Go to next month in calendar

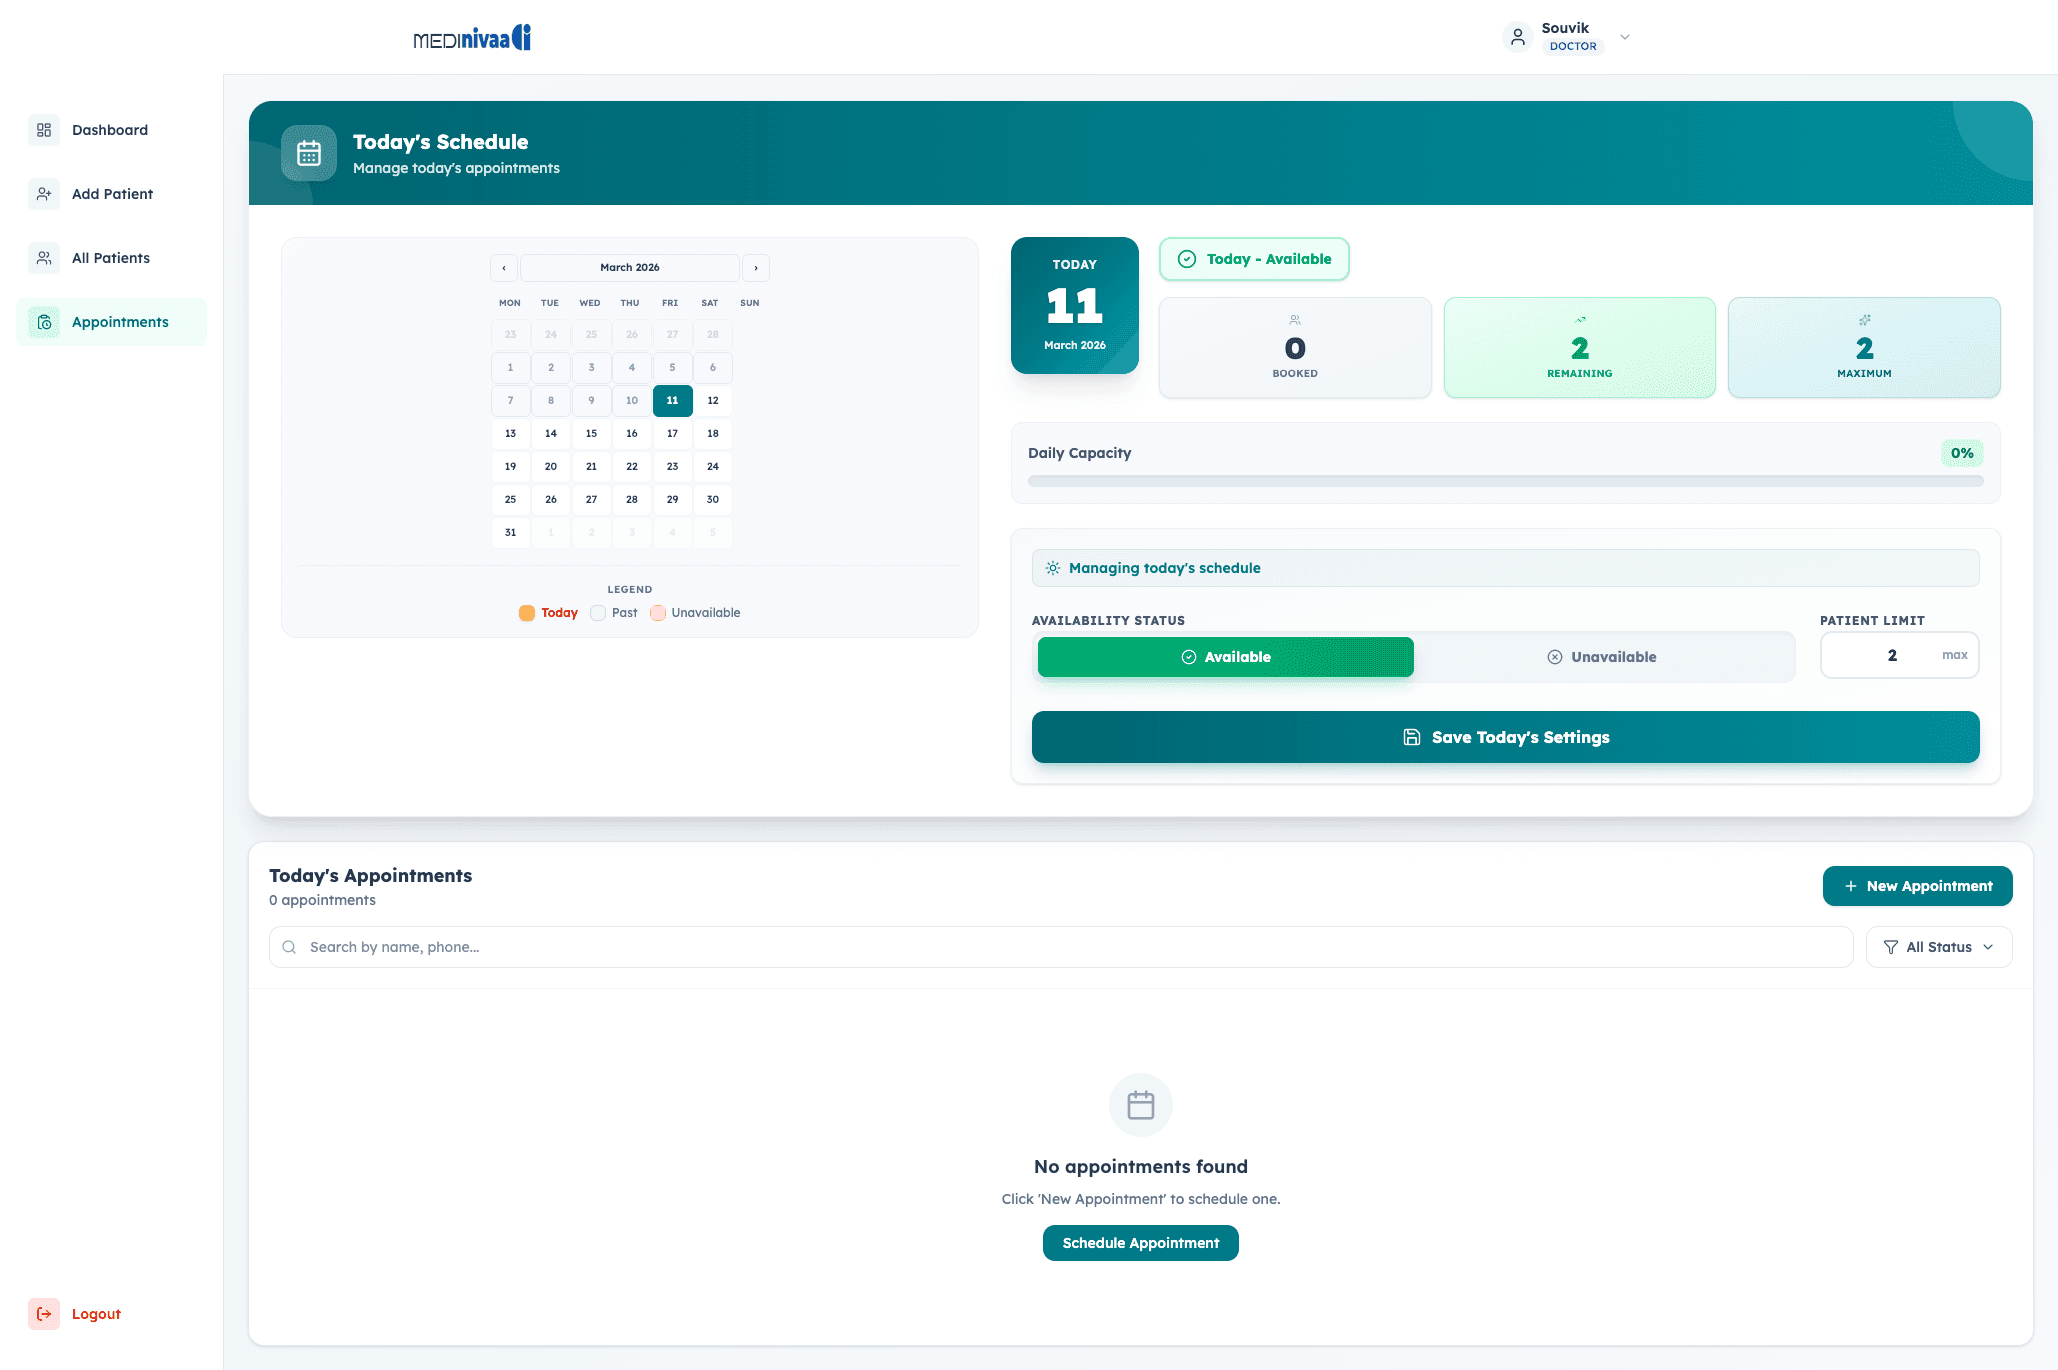[756, 268]
